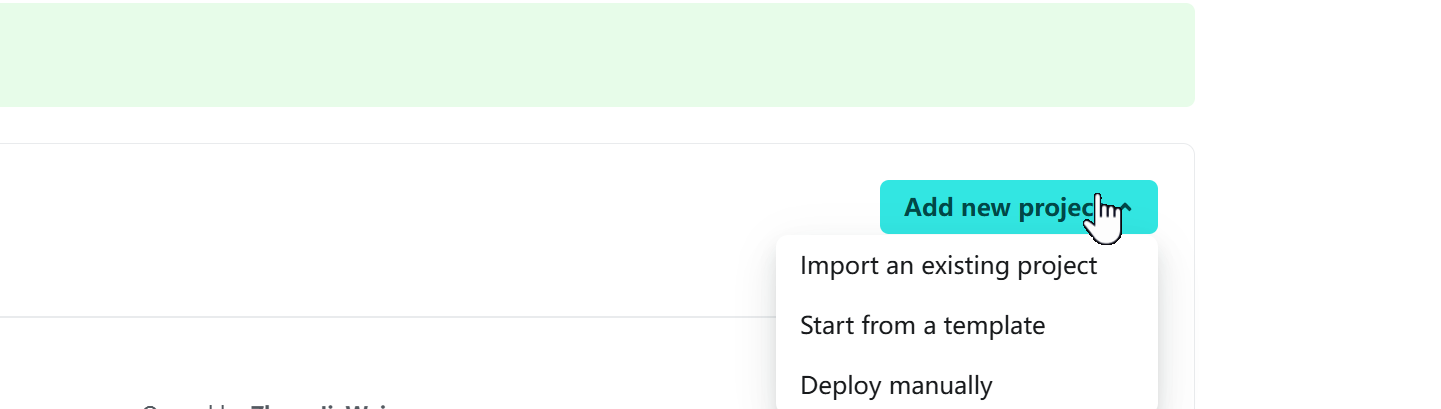The image size is (1441, 409).
Task: Click the last visible dropdown menu item
Action: click(x=896, y=386)
